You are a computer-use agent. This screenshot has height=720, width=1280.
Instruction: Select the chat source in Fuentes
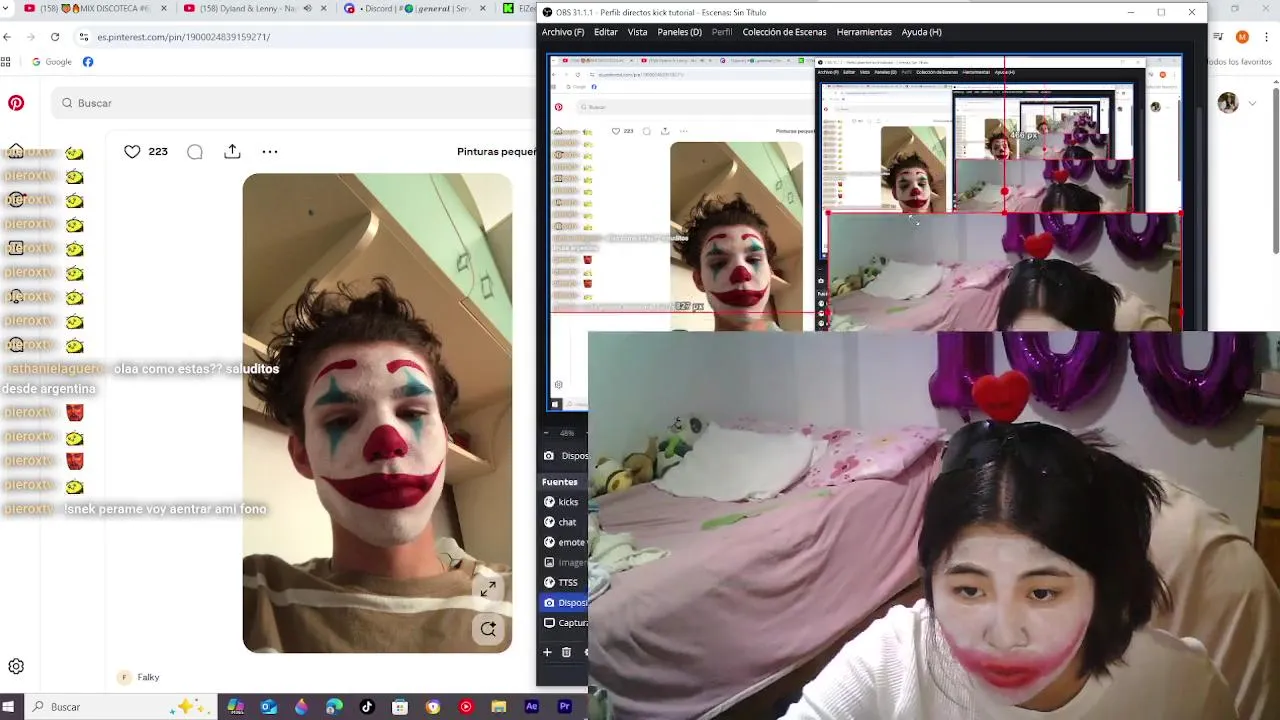(x=564, y=522)
